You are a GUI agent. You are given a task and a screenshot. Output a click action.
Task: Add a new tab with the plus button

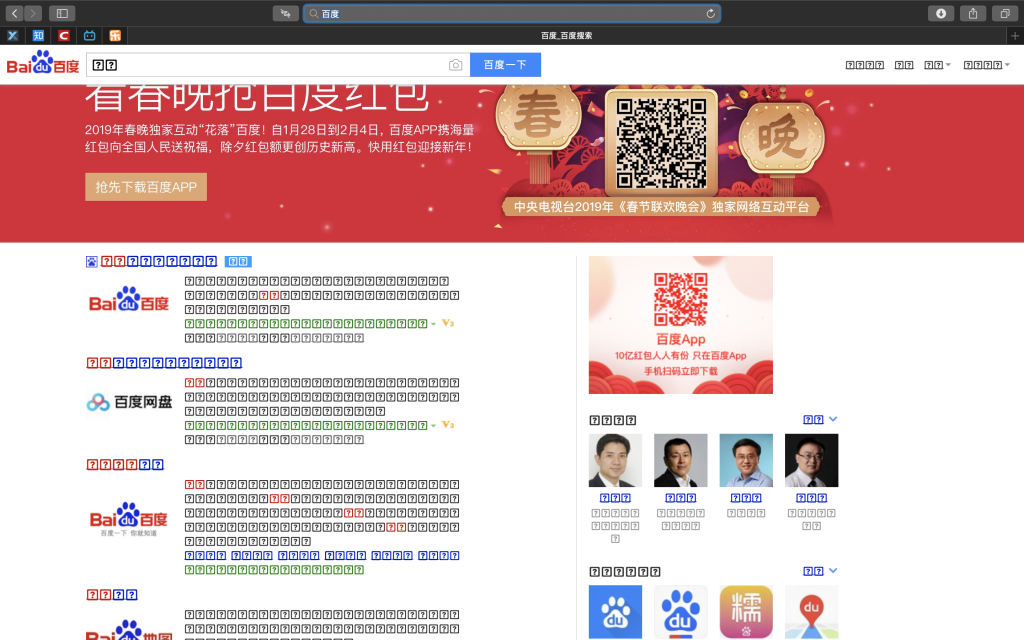click(x=1015, y=36)
